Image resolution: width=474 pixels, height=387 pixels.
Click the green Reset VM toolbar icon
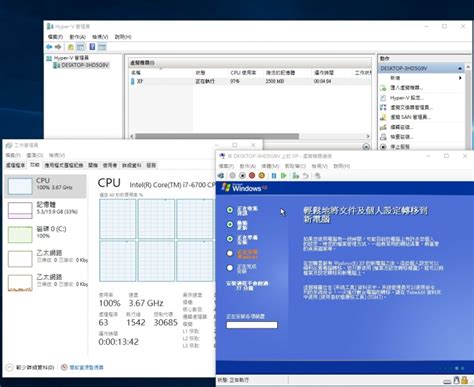[x=283, y=175]
